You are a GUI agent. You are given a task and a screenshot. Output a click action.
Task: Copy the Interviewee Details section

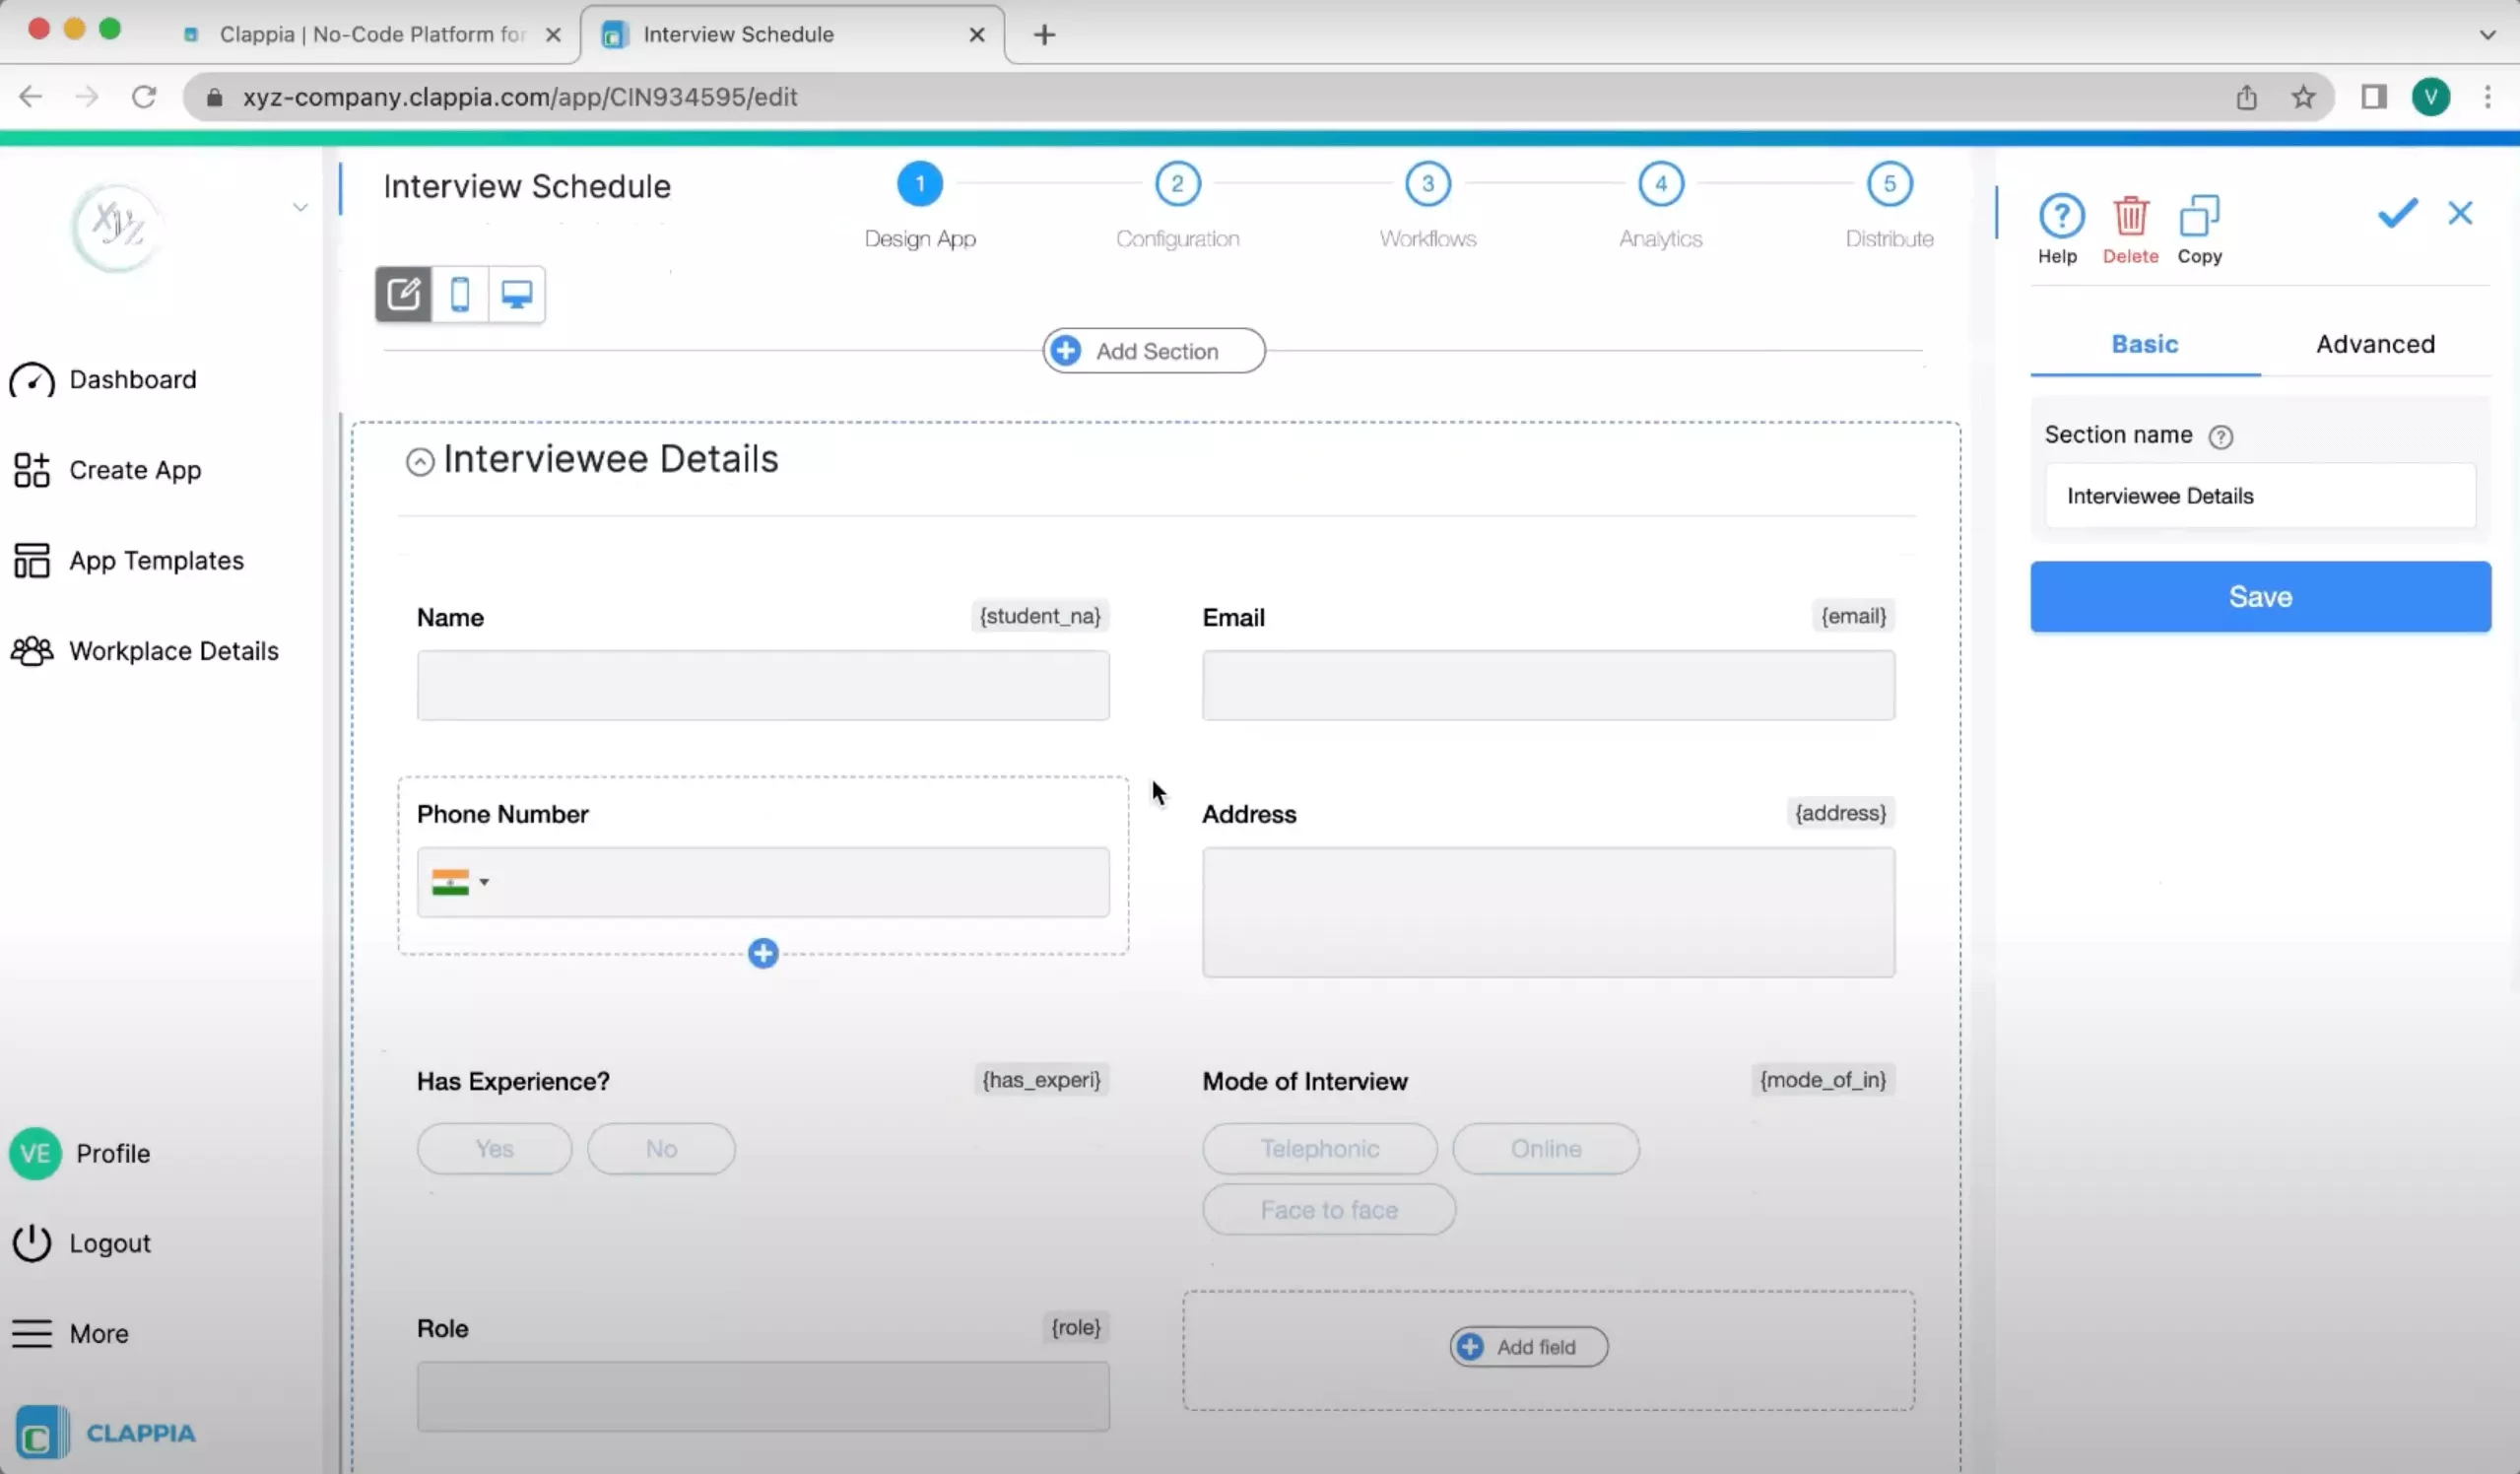(x=2199, y=227)
